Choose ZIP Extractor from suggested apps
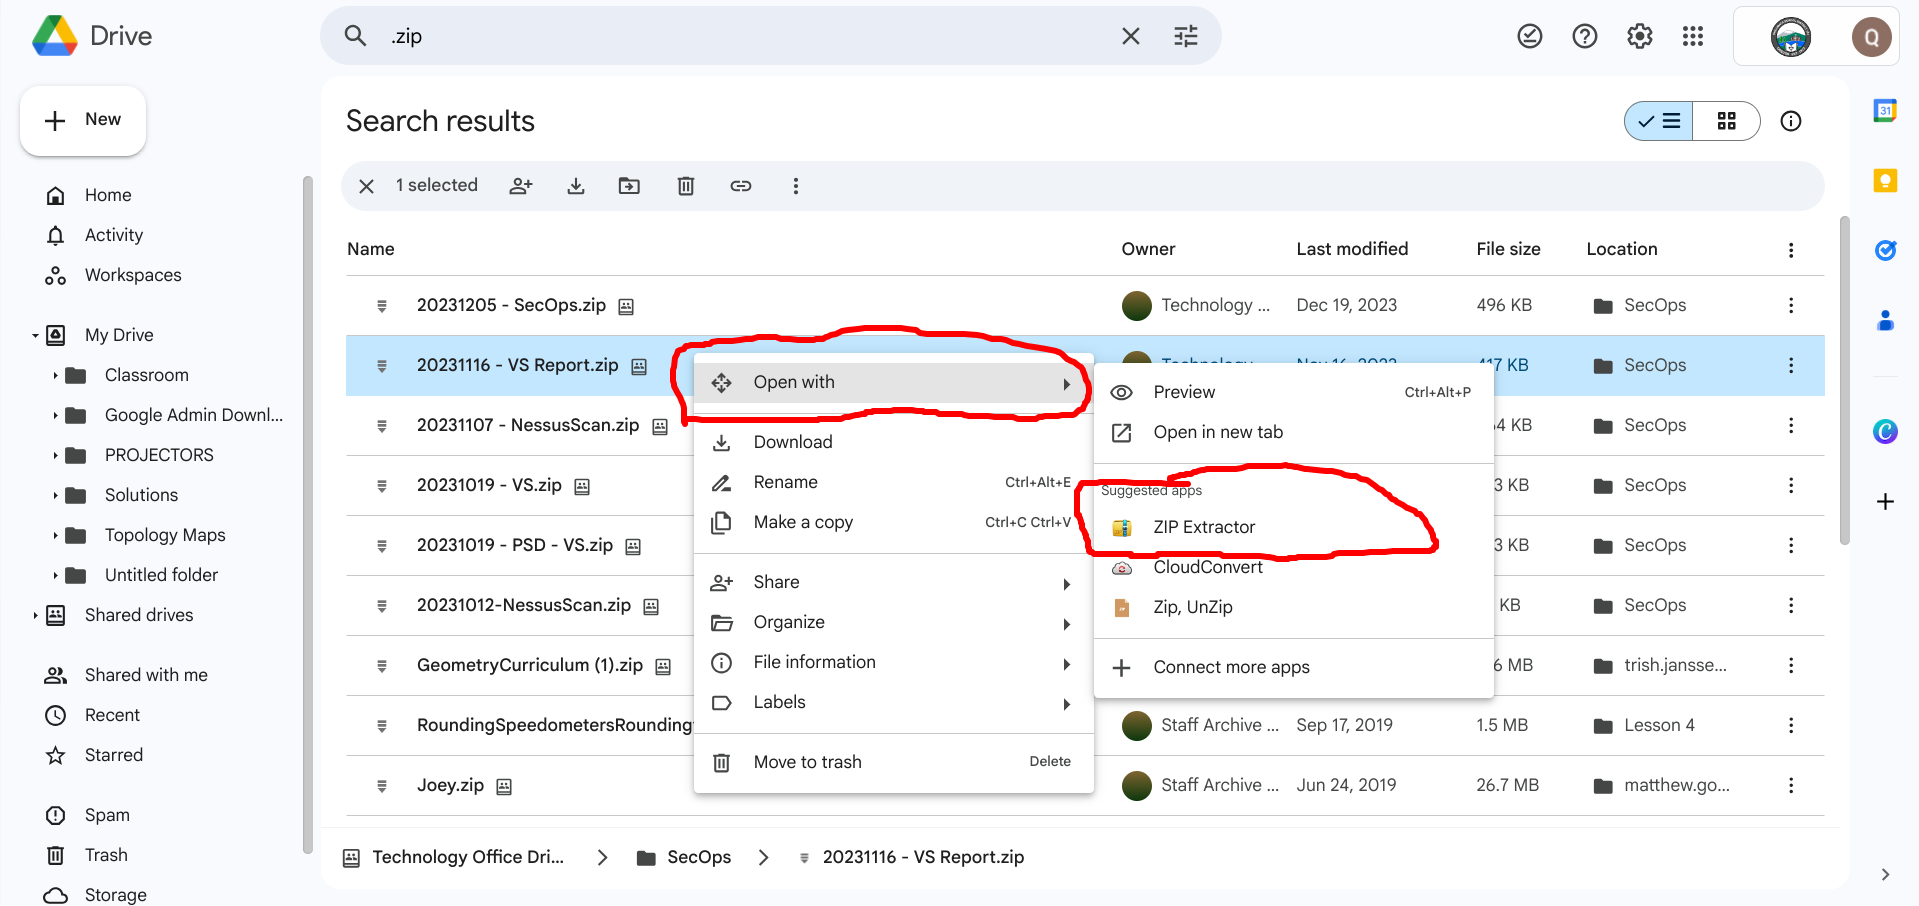 pyautogui.click(x=1204, y=527)
